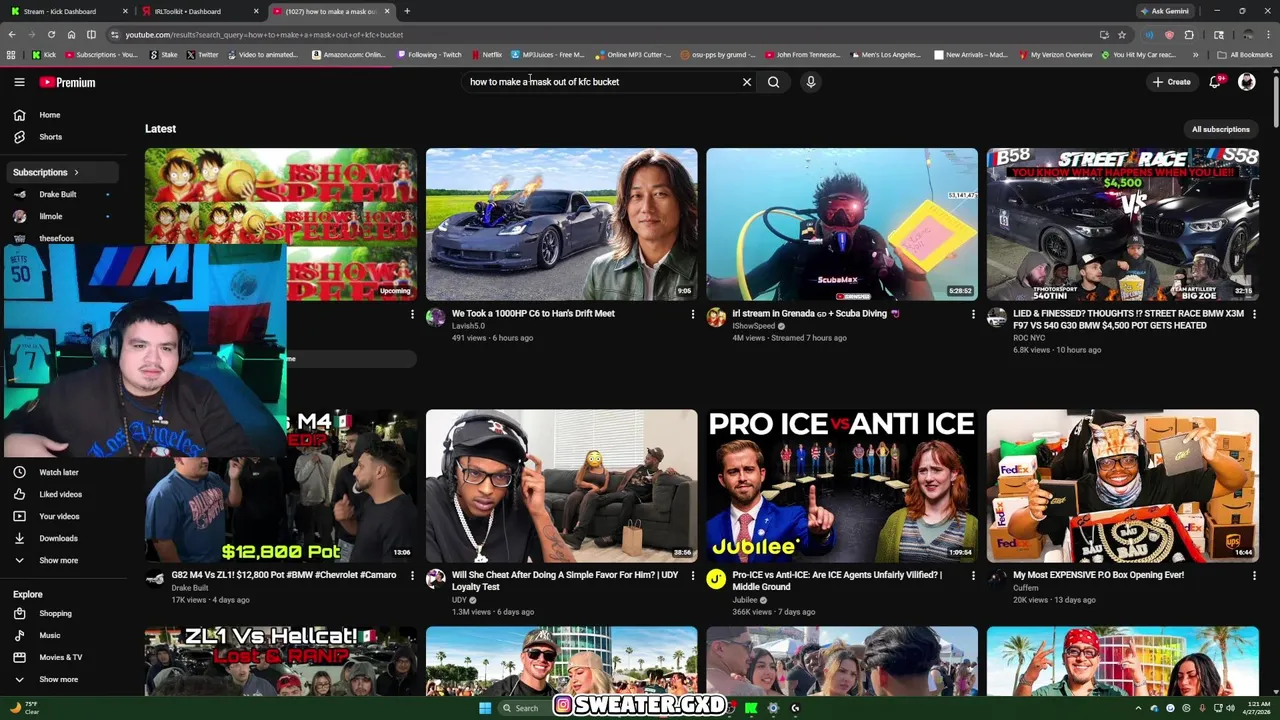Open Watch later in the sidebar
Viewport: 1280px width, 720px height.
[x=60, y=472]
